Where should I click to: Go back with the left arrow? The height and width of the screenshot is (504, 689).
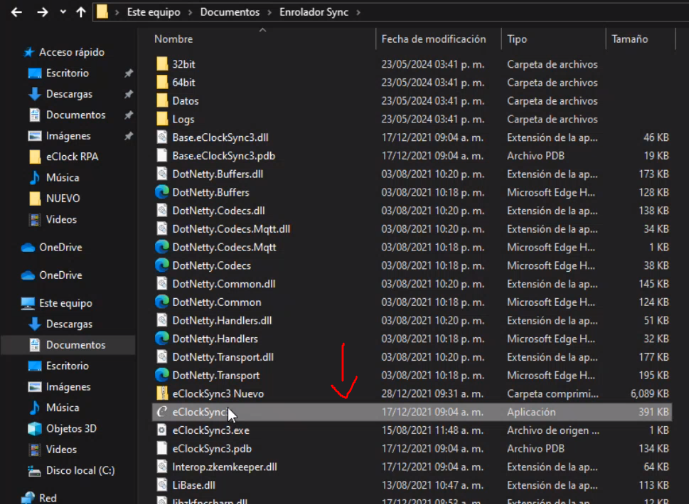[x=17, y=12]
